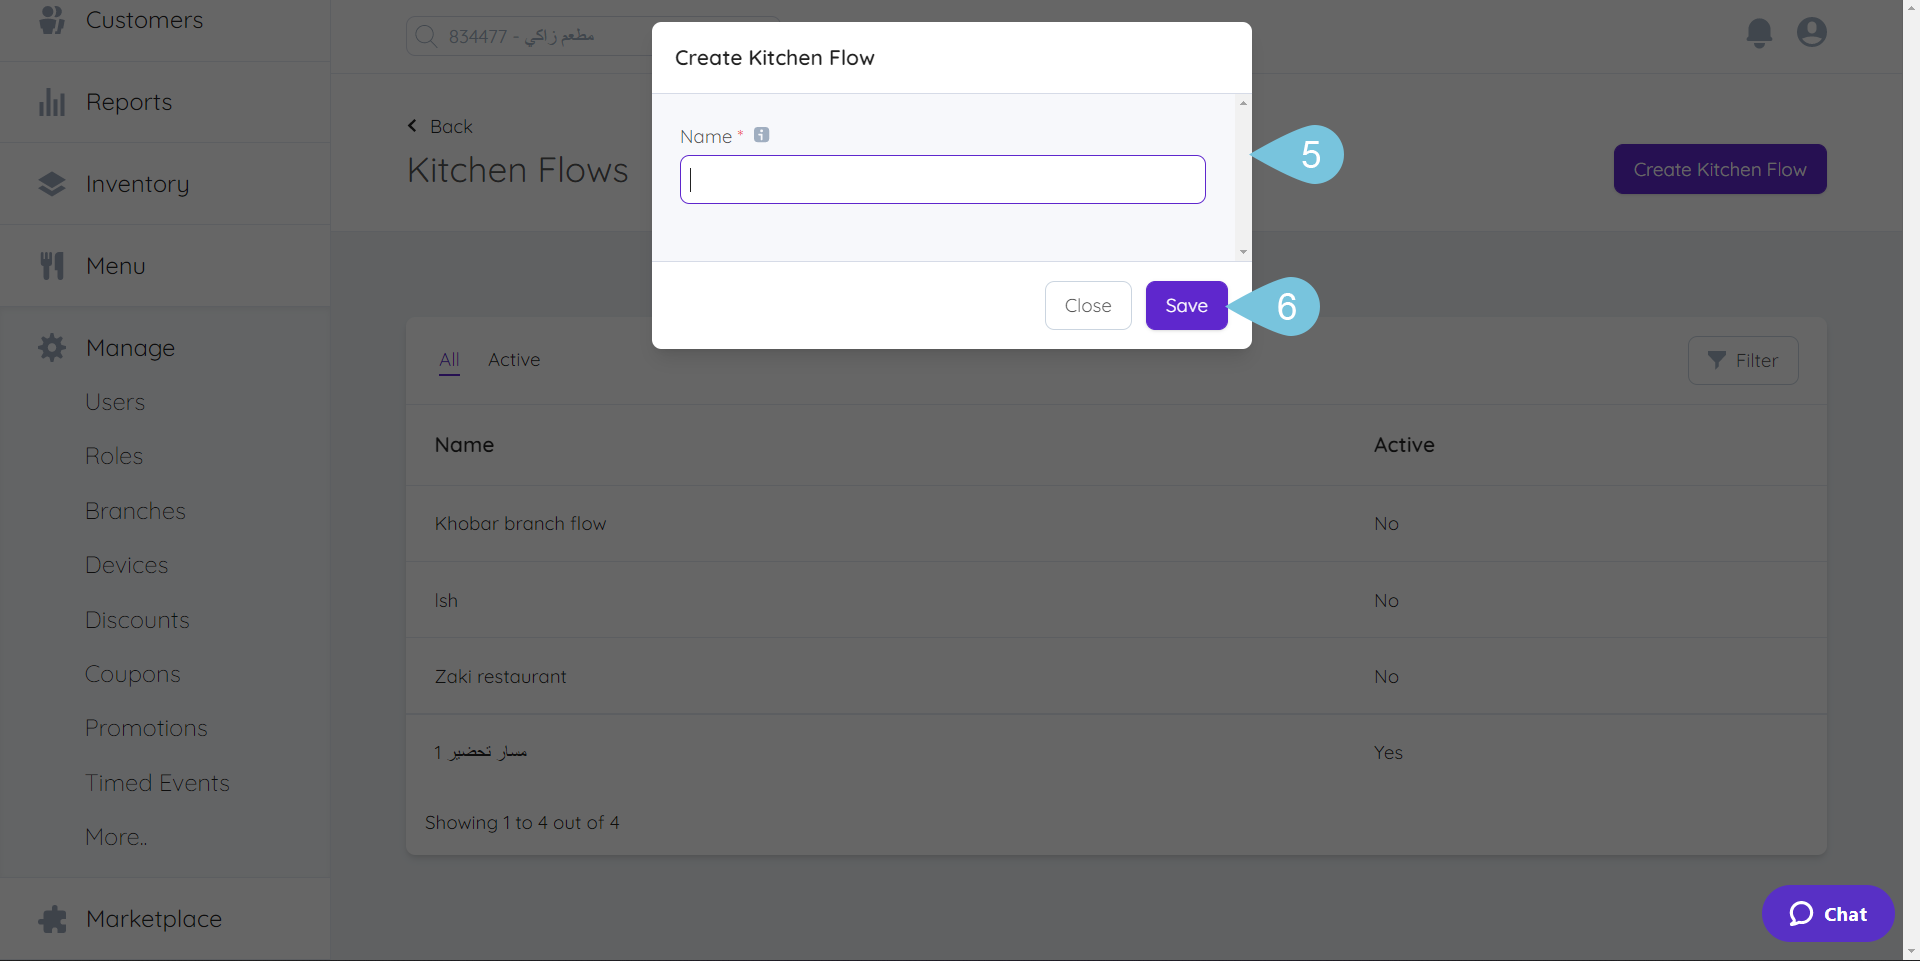Open the Chat support widget
The image size is (1920, 961).
[x=1827, y=913]
